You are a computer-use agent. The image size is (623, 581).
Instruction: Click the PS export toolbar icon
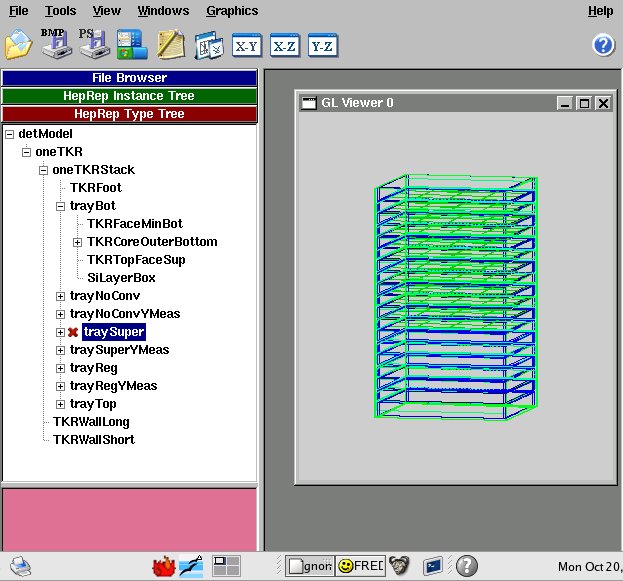coord(92,44)
